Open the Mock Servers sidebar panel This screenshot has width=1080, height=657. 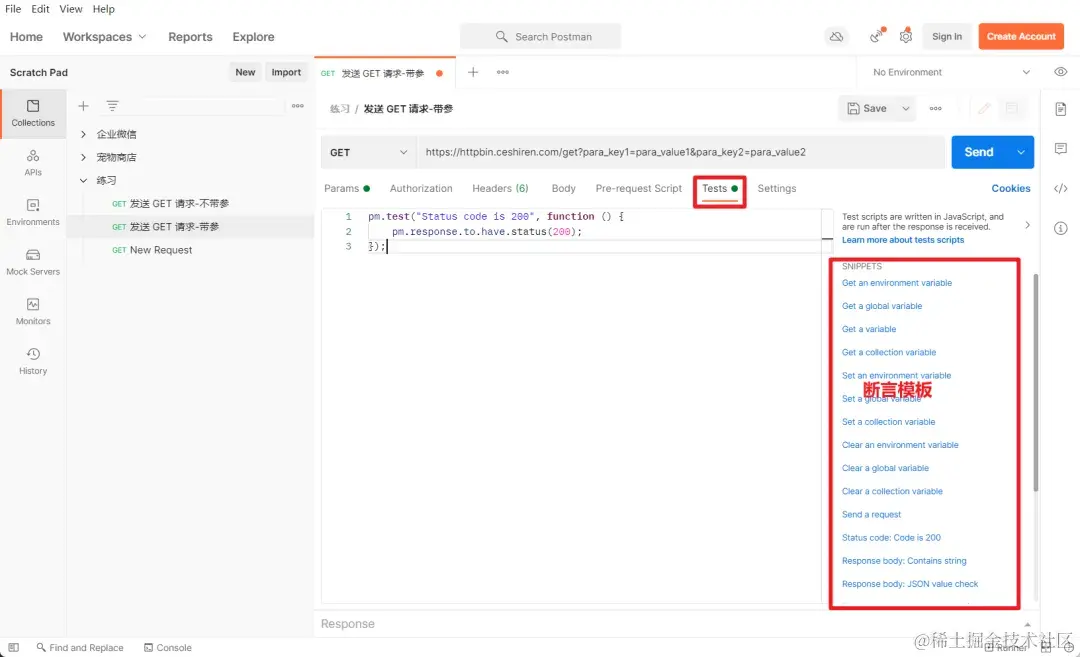point(33,262)
